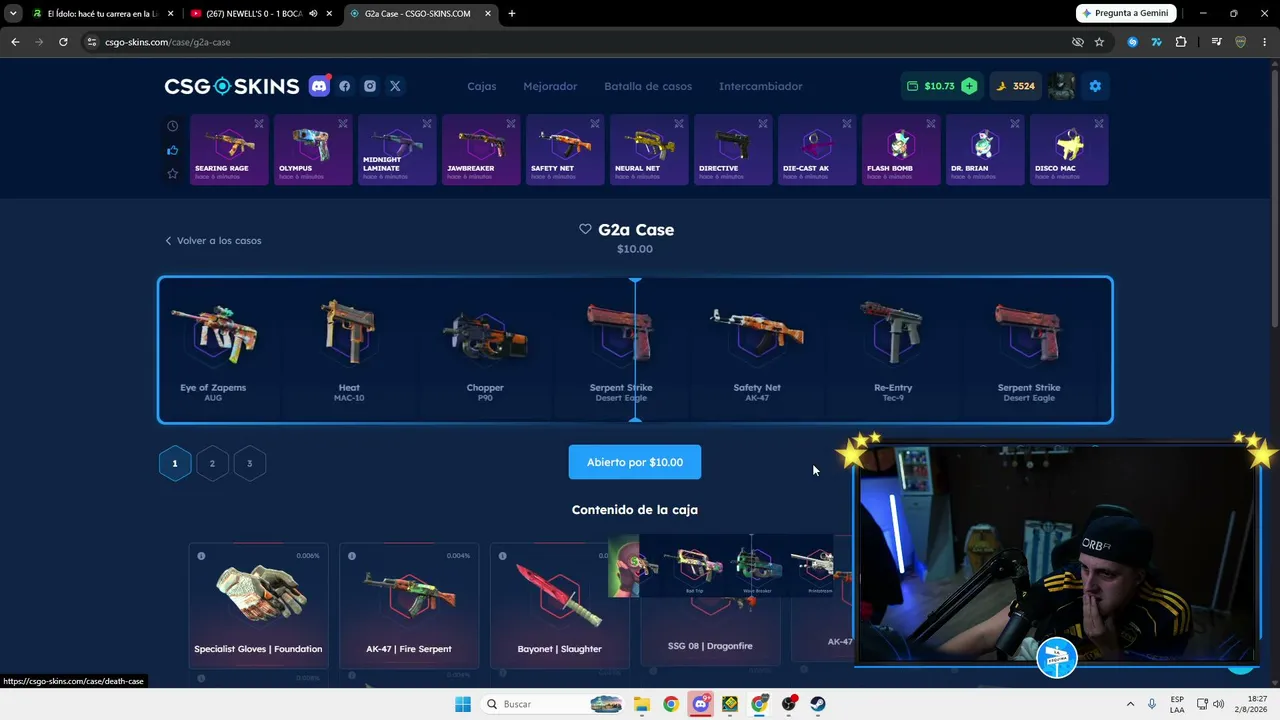The width and height of the screenshot is (1280, 720).
Task: Show info for AK-47 Fire Serpent
Action: 352,556
